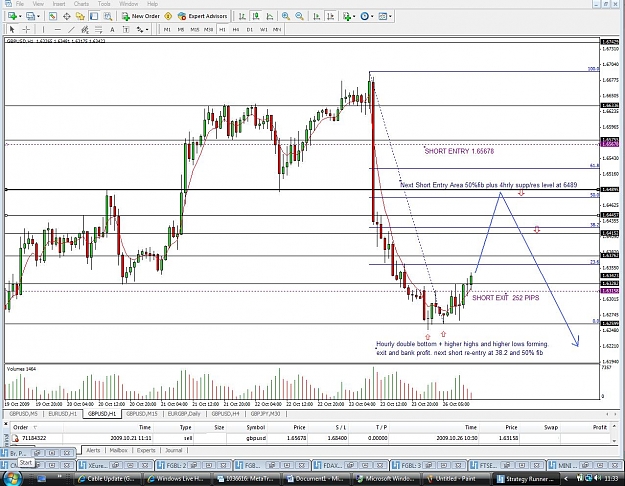This screenshot has height=486, width=625.
Task: Click the New Chart icon
Action: coord(12,16)
